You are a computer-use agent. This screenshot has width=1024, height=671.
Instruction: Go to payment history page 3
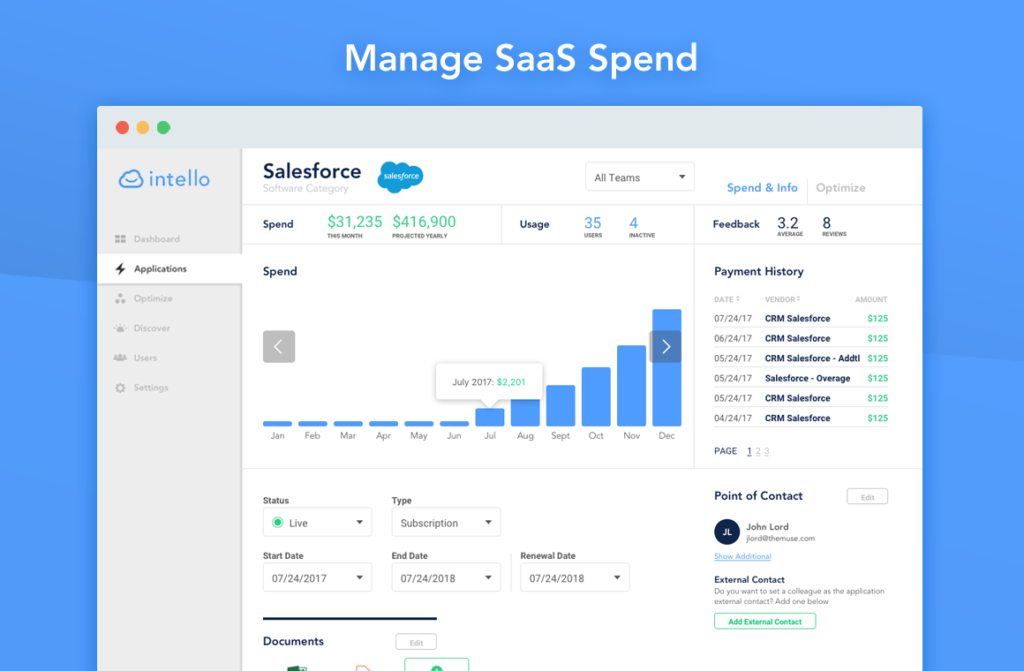[767, 451]
